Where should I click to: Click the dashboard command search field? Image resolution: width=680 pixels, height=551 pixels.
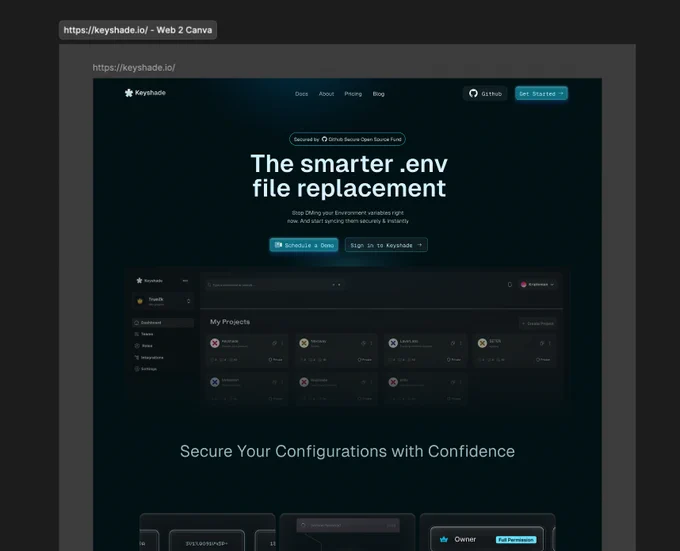(275, 285)
